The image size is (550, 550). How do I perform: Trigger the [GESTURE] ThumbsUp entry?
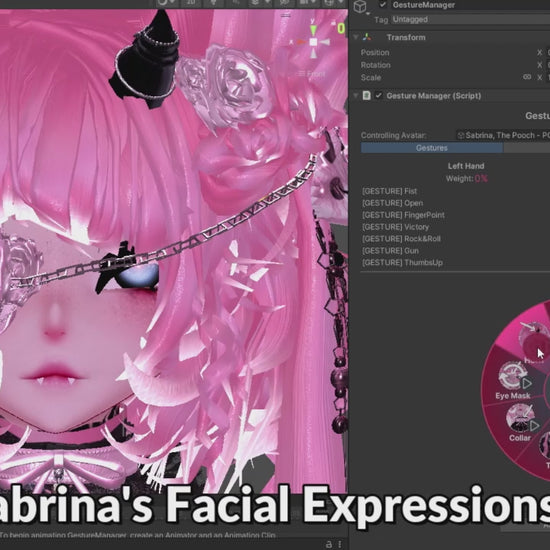tap(402, 263)
